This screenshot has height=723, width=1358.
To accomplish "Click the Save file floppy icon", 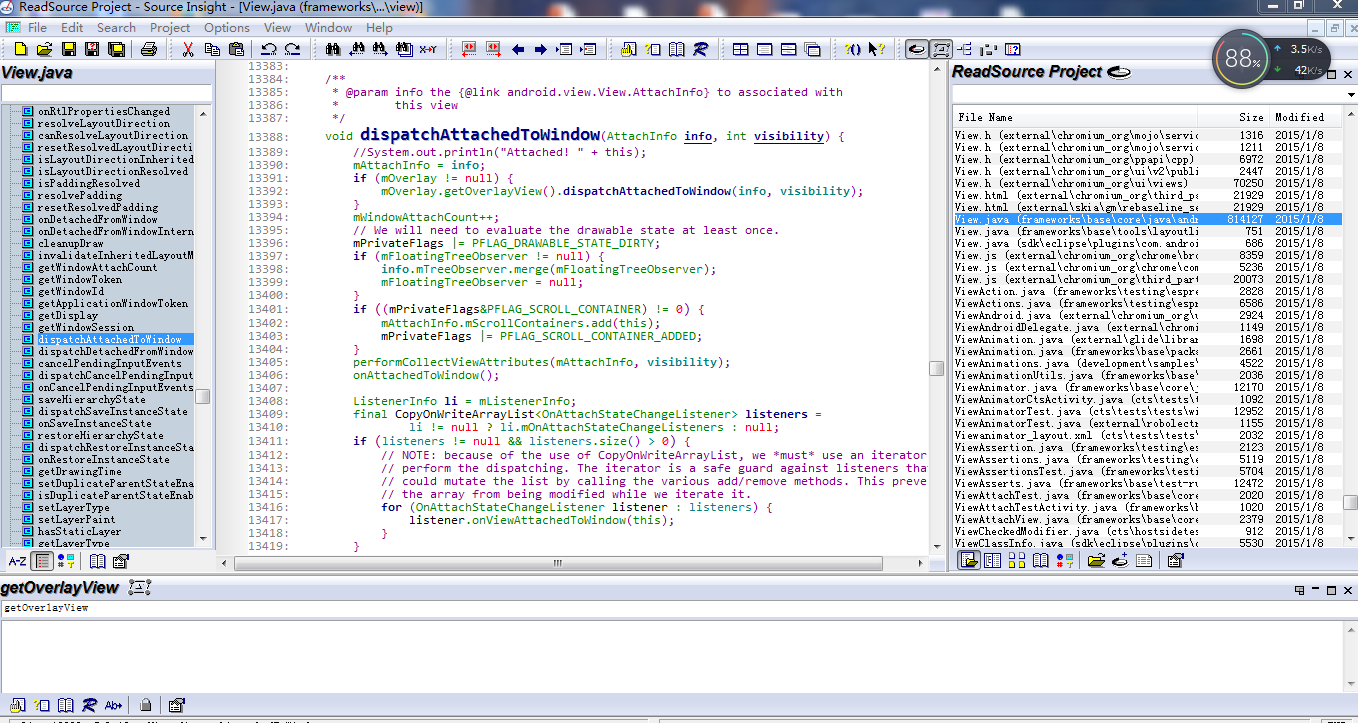I will (68, 49).
